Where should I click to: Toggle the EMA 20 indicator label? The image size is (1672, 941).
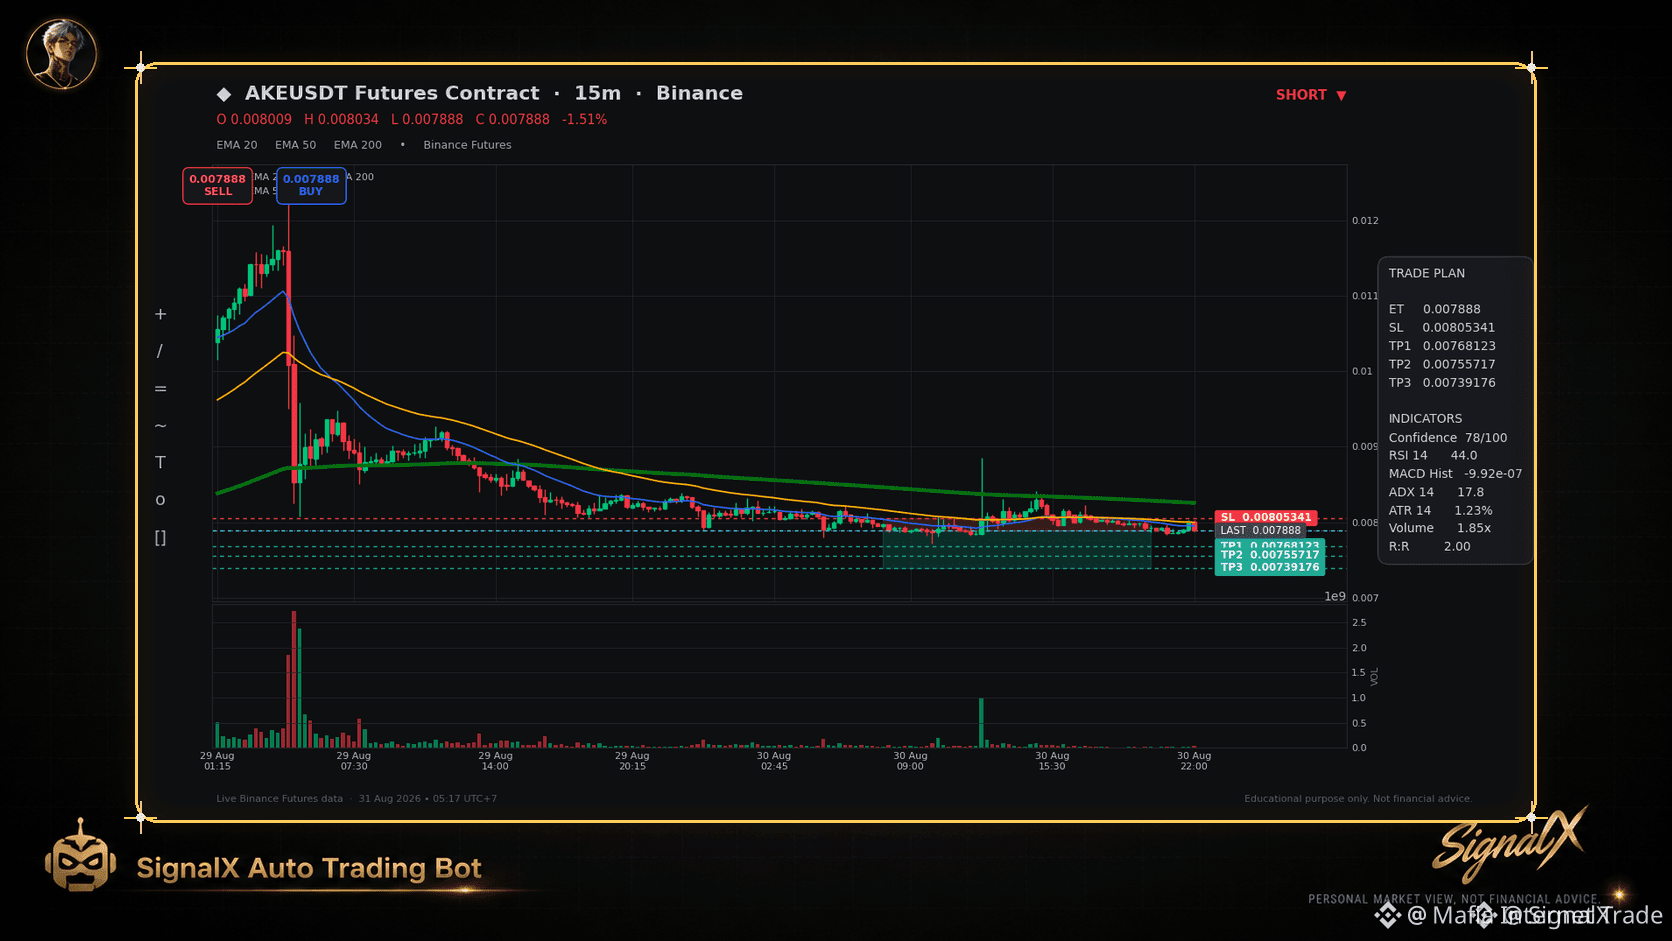click(x=237, y=145)
